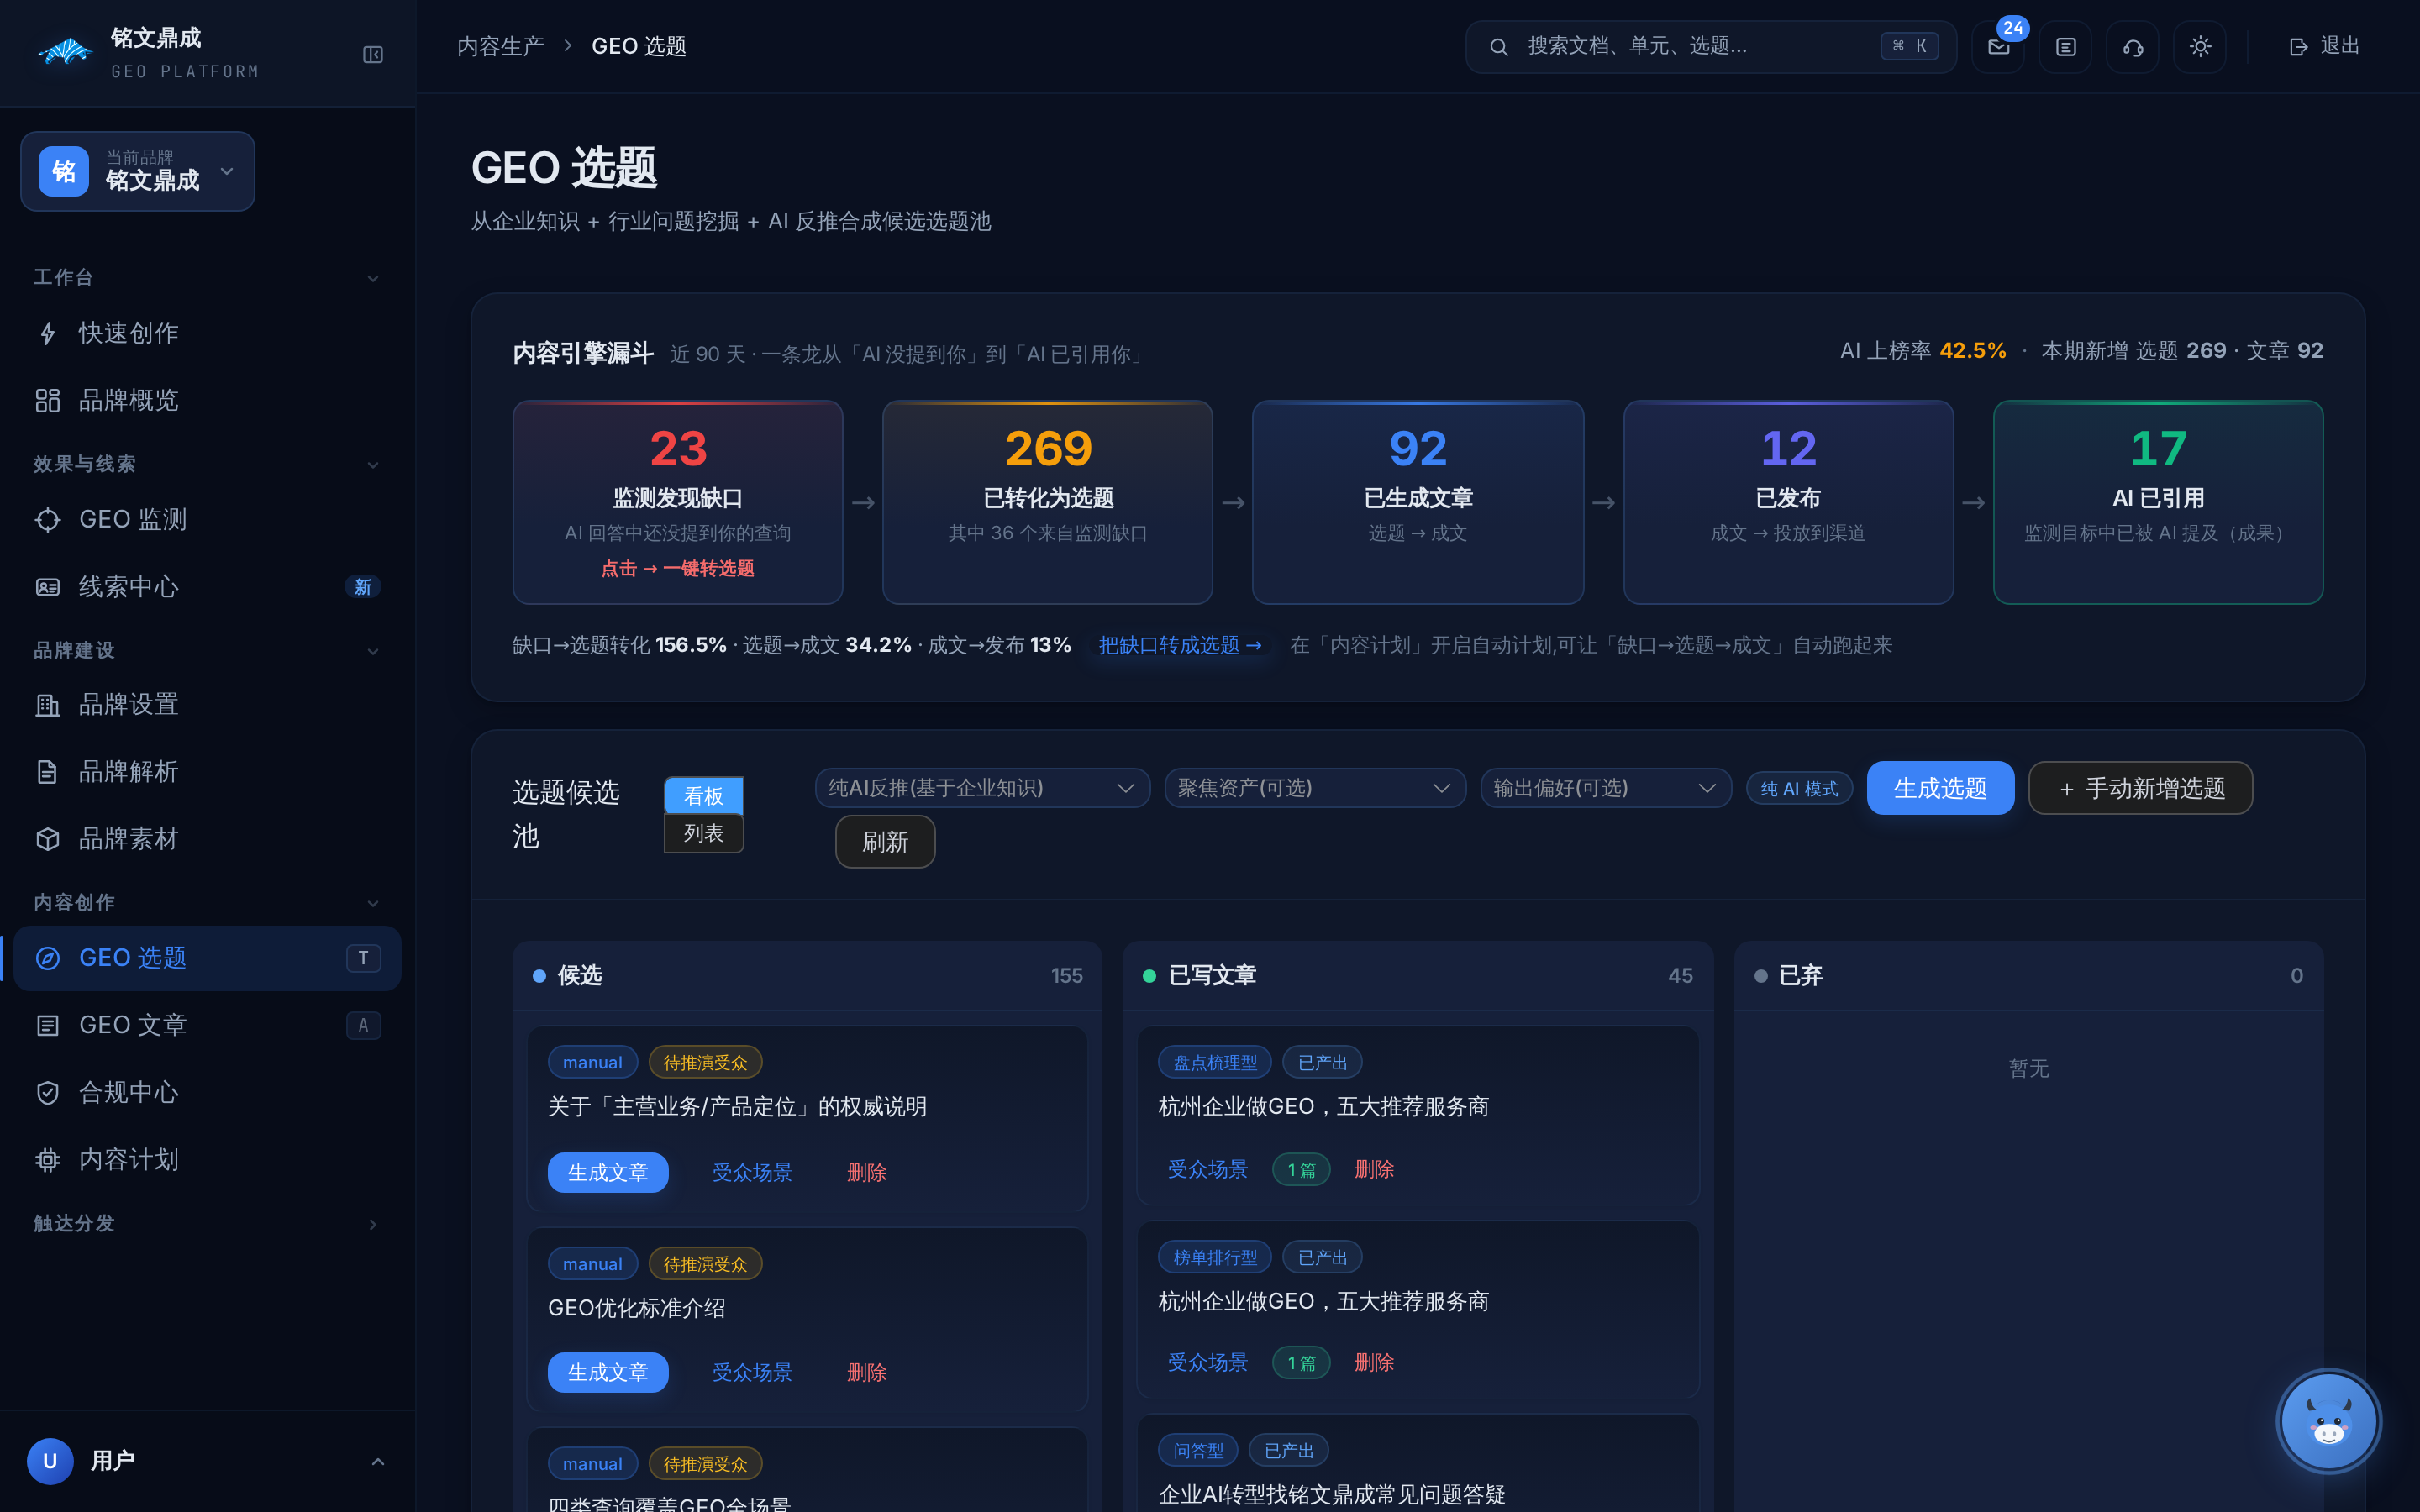Click the 1 篇 badge on 盘点梳理型 card
The height and width of the screenshot is (1512, 2420).
point(1301,1169)
